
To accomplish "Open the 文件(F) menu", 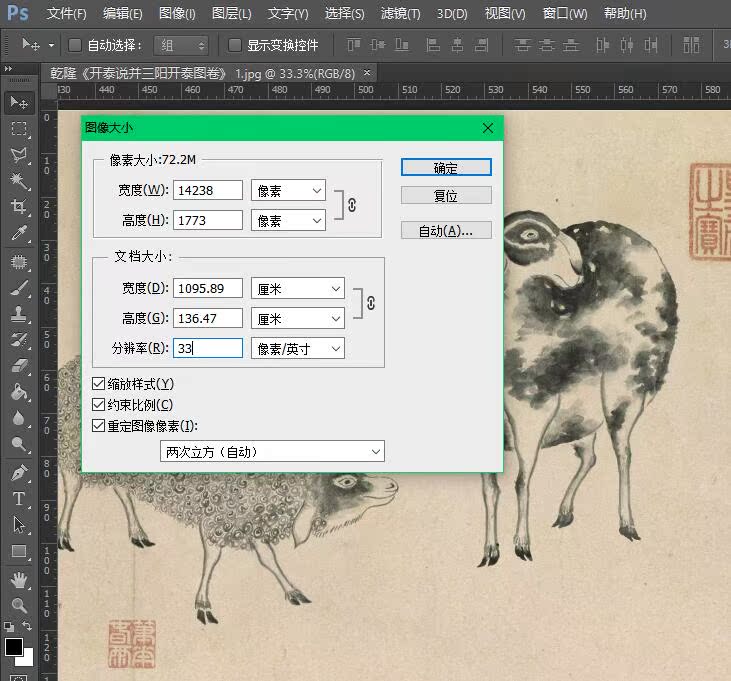I will click(66, 14).
